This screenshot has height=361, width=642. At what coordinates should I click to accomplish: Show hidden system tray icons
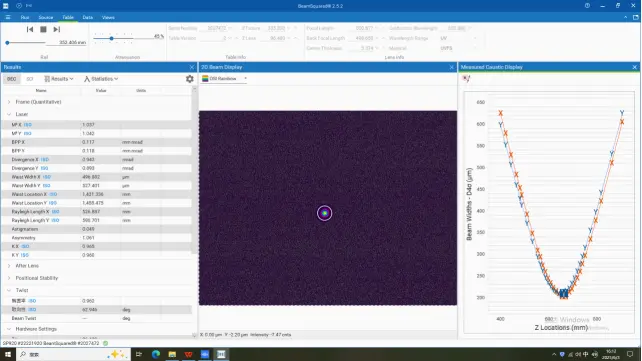[x=554, y=354]
